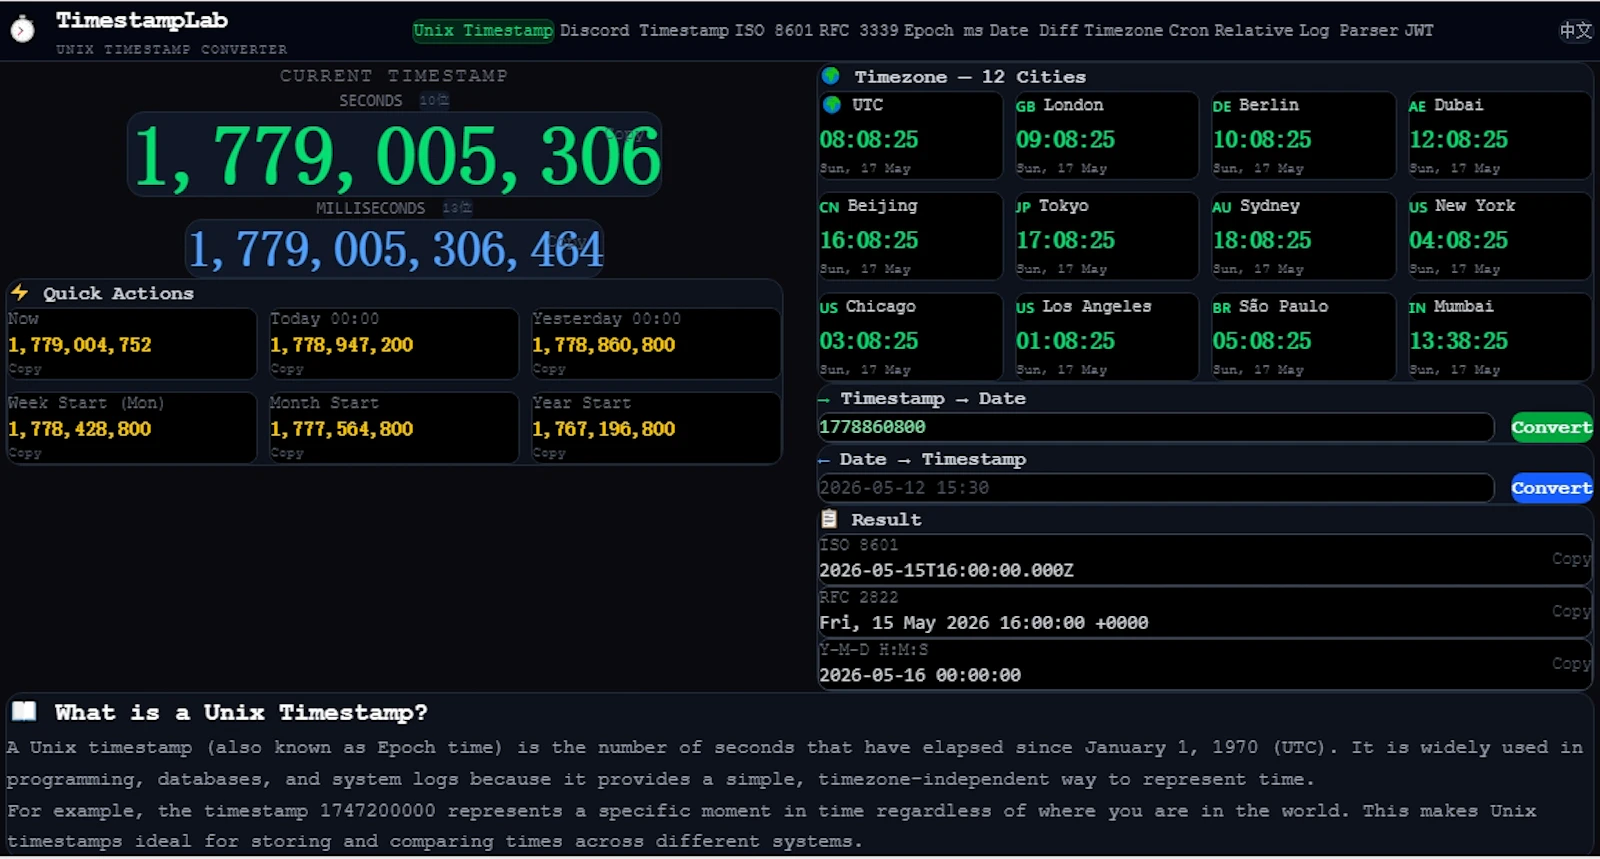Copy the RFC 2822 result
The image size is (1600, 859).
1571,611
